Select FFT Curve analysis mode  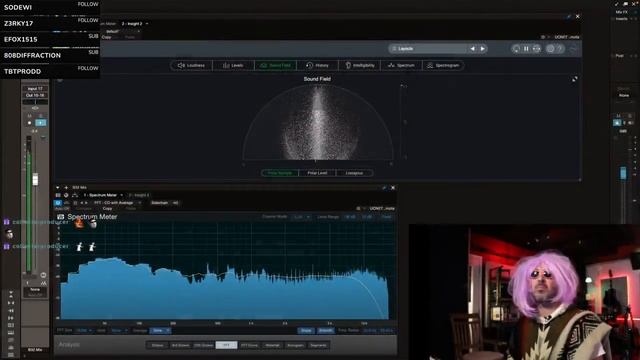tap(249, 345)
